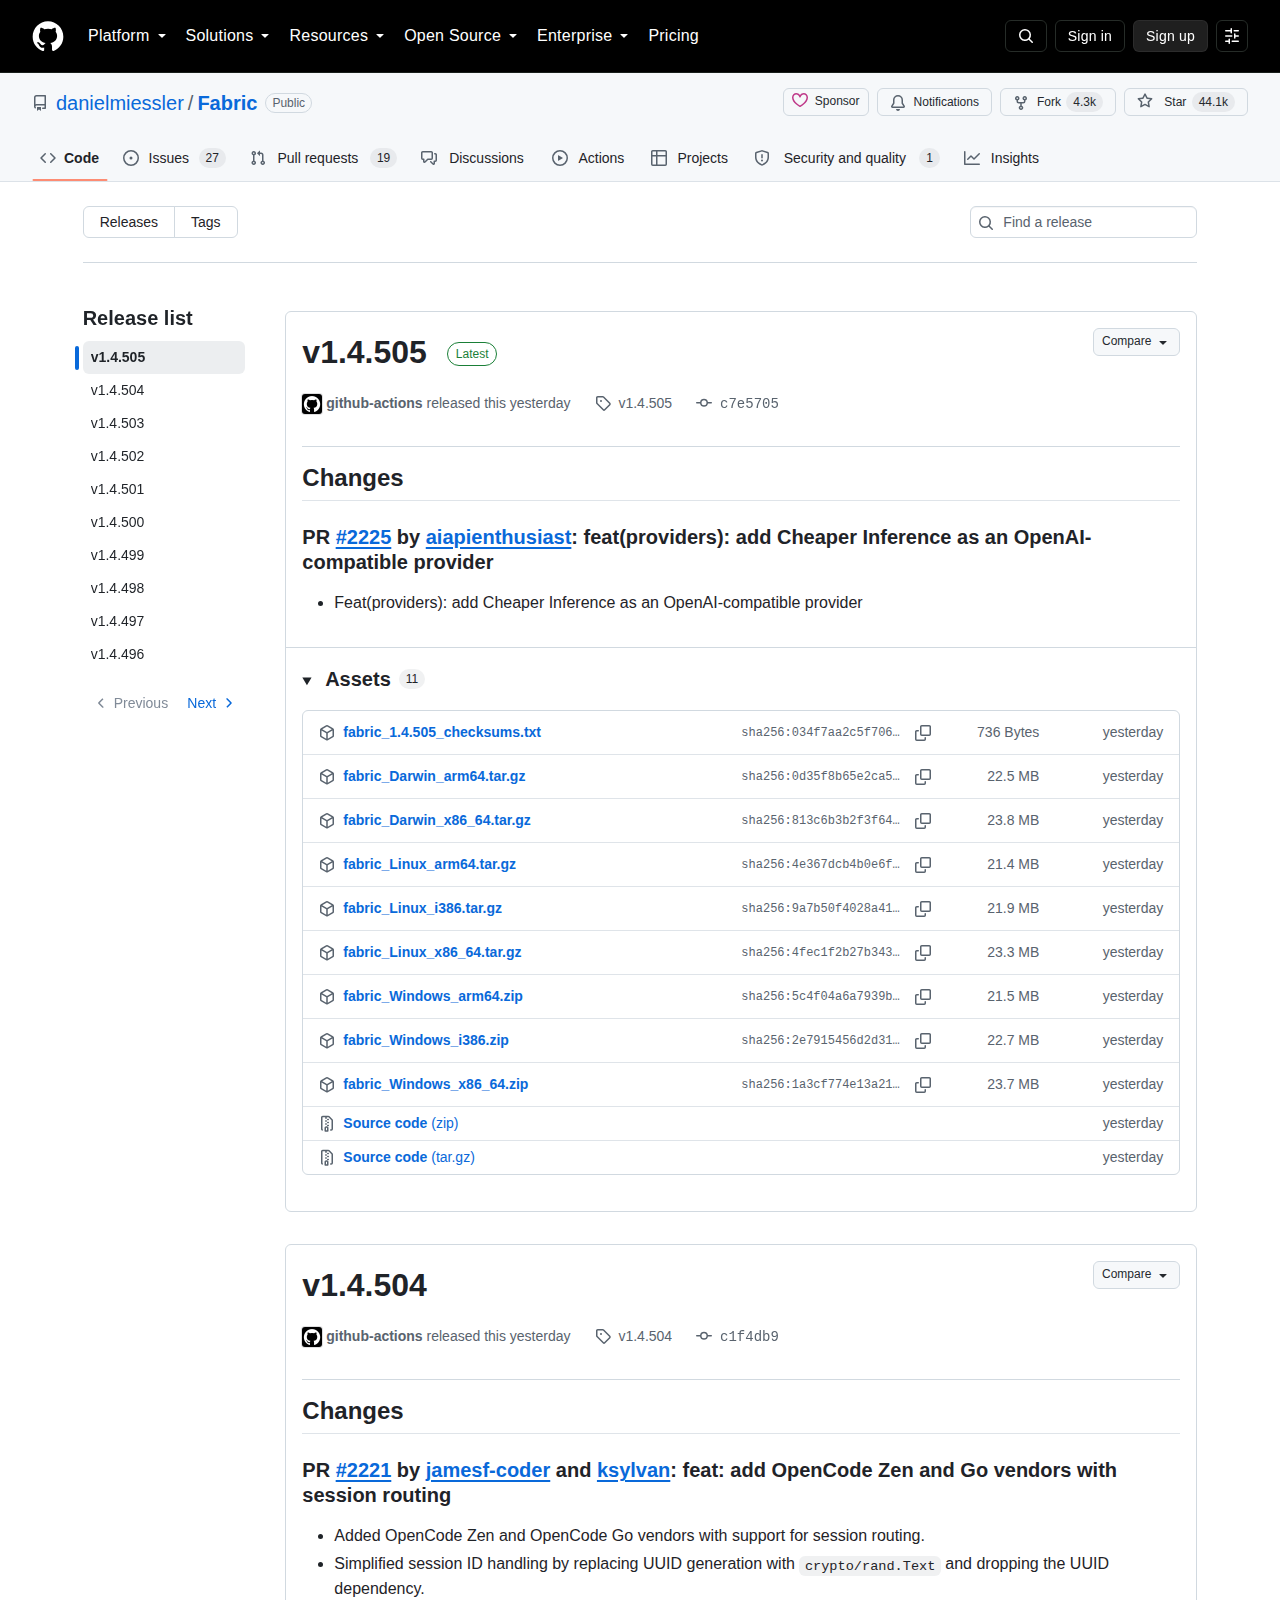Copy sha256 of fabric_Darwin_x86_64.tar.gz
Viewport: 1280px width, 1600px height.
pyautogui.click(x=923, y=821)
